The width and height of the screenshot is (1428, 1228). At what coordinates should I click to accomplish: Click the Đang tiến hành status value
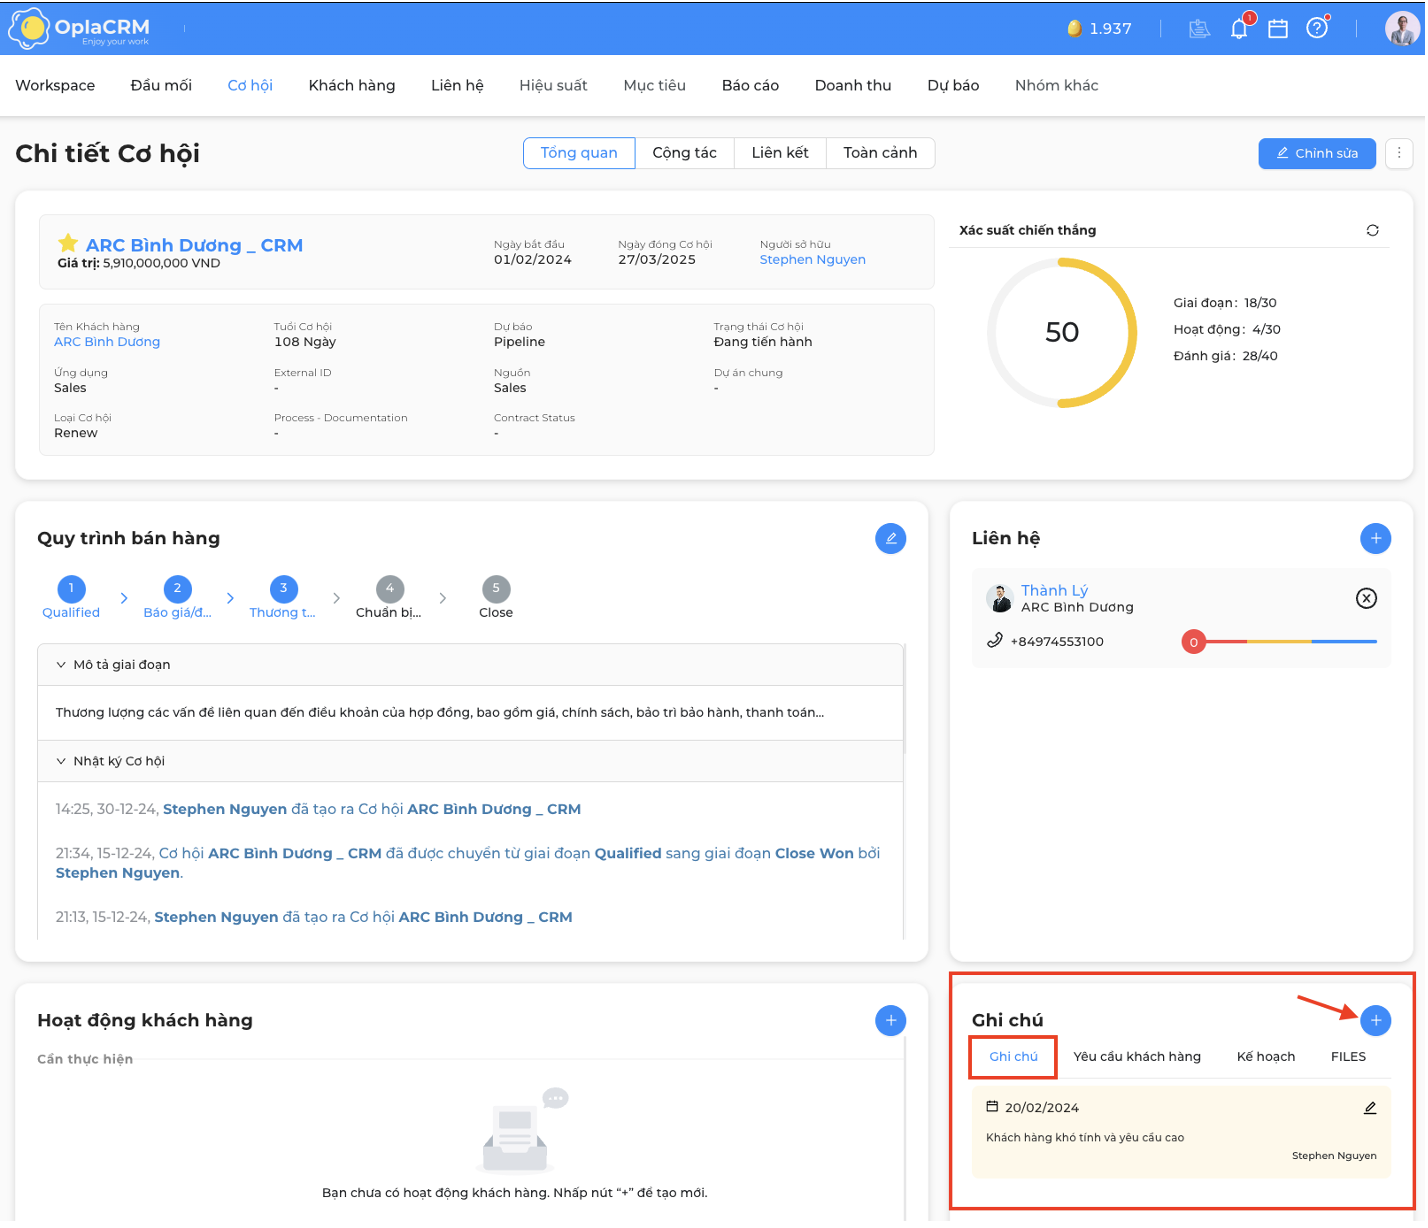pos(763,342)
